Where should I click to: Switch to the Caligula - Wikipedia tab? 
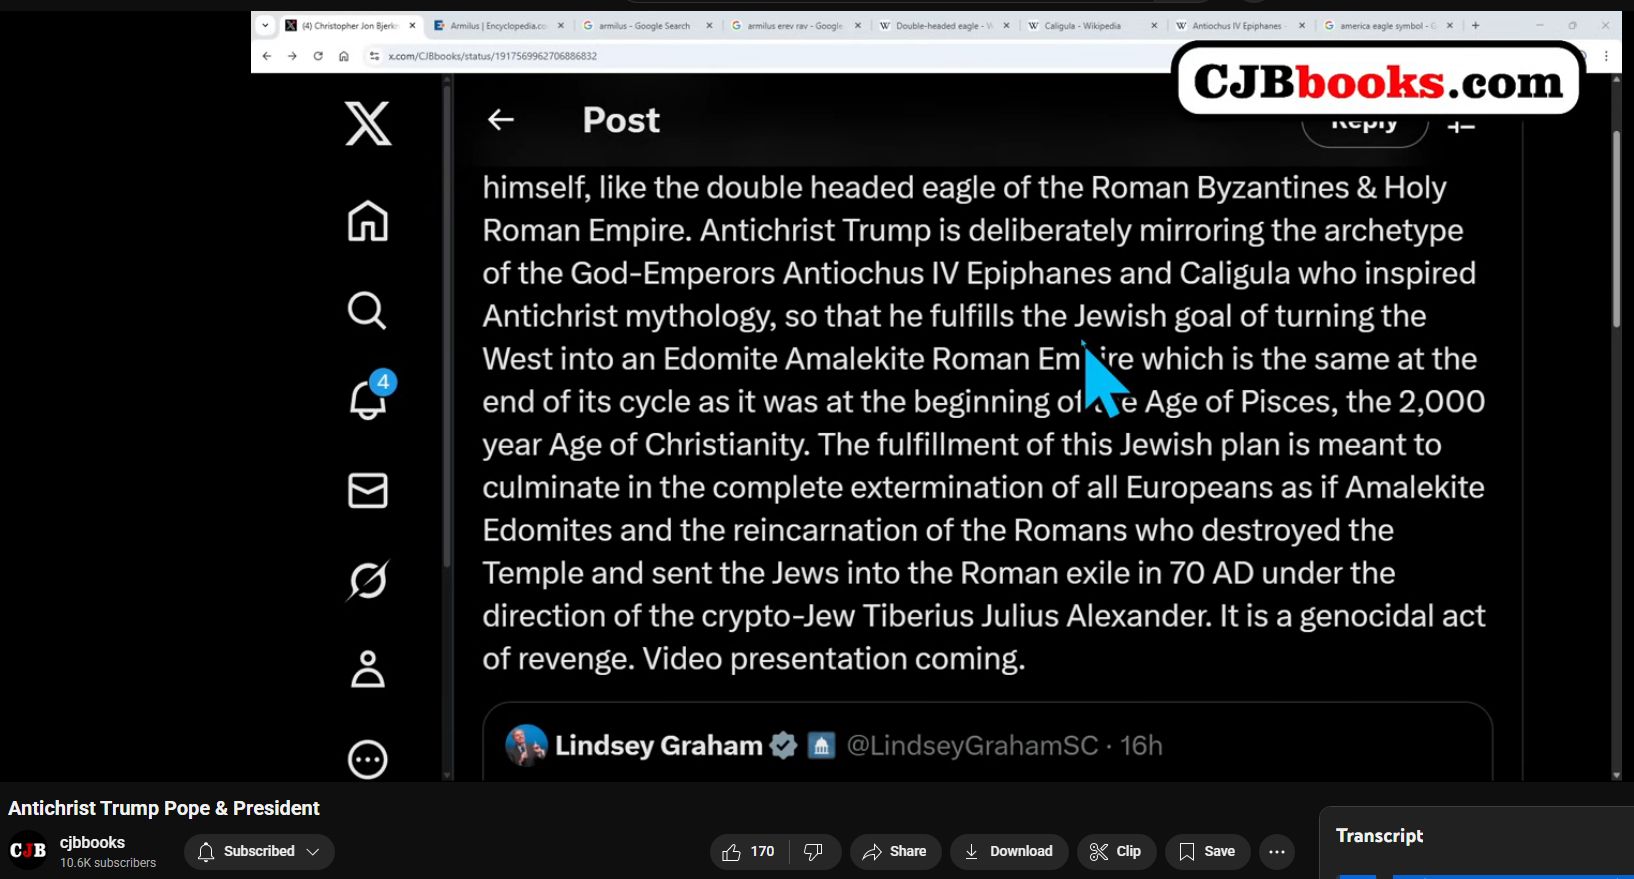(1092, 26)
